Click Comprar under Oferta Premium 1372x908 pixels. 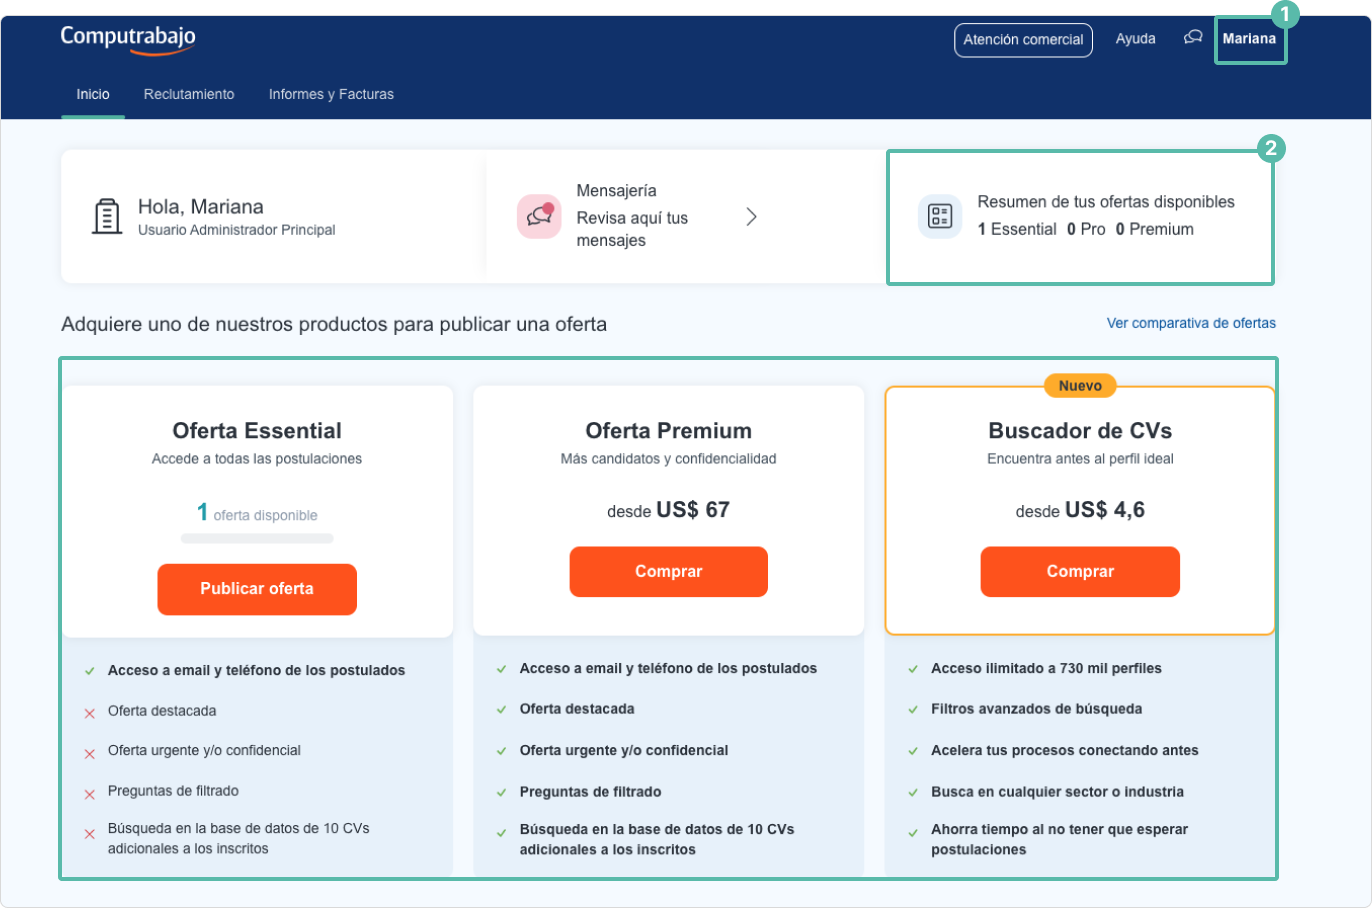tap(668, 572)
